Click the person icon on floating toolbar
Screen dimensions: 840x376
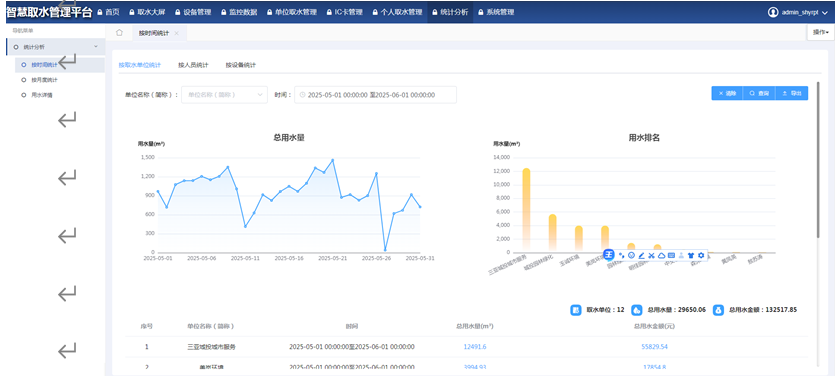click(681, 255)
